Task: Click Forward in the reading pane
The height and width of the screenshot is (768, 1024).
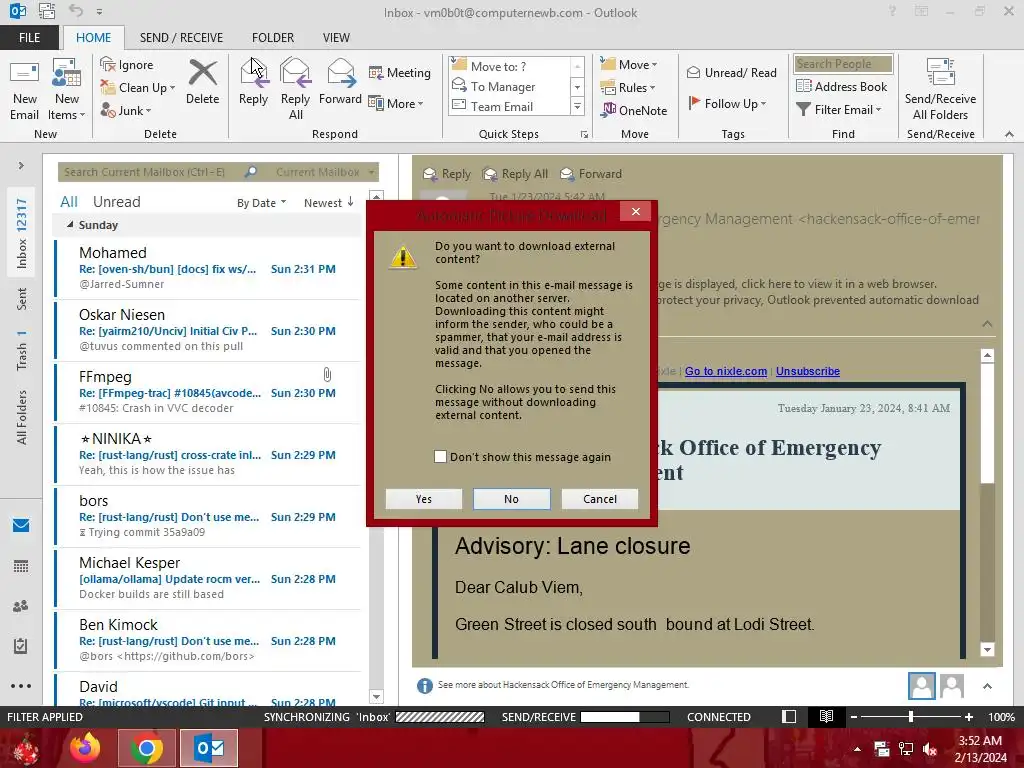Action: coord(591,174)
